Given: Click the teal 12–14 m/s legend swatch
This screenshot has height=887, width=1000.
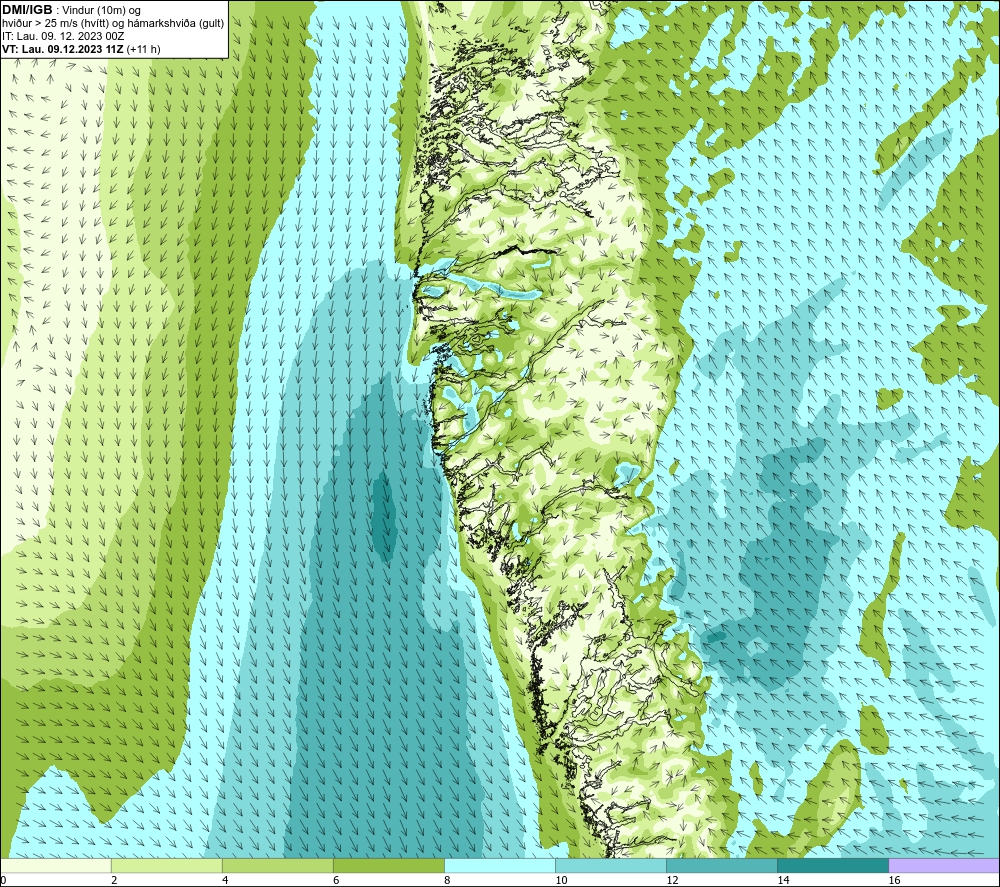Looking at the screenshot, I should pos(722,865).
